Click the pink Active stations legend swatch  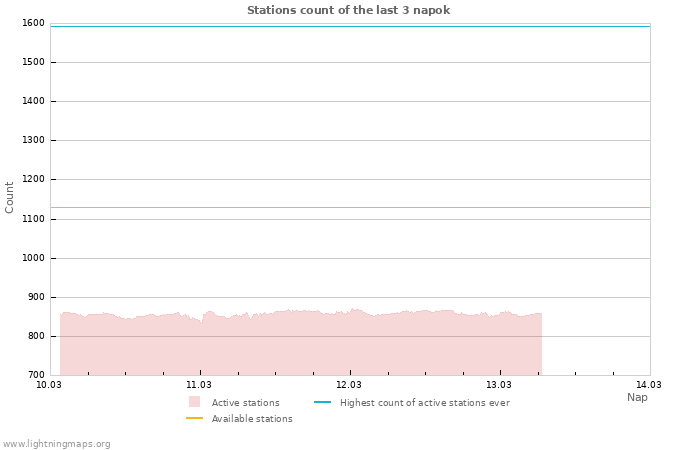point(194,402)
